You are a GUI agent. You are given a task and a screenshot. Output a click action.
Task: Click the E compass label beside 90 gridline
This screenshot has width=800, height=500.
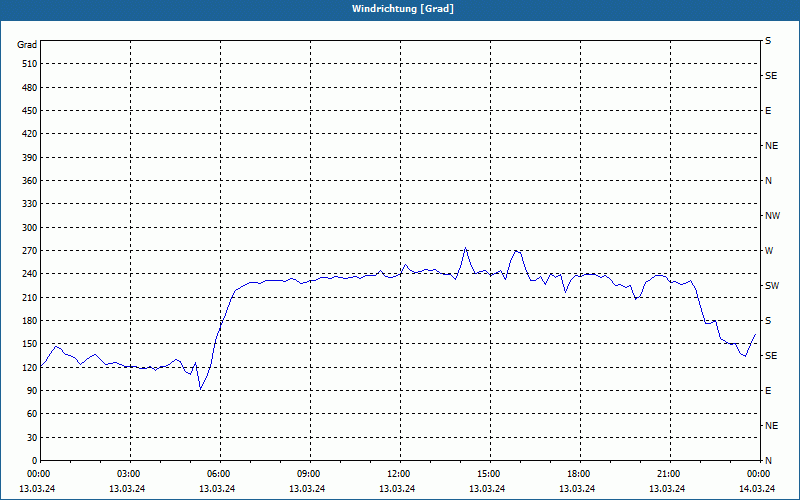tap(768, 391)
